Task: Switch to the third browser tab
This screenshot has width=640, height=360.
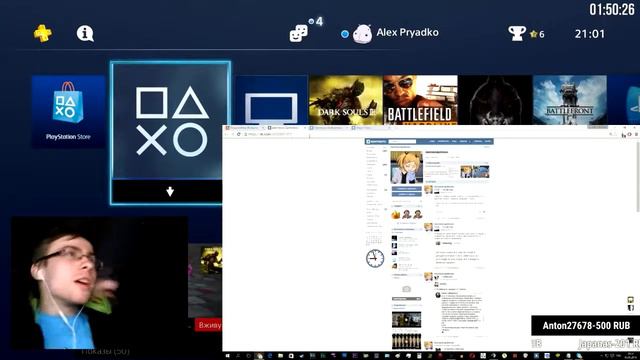Action: pyautogui.click(x=329, y=128)
